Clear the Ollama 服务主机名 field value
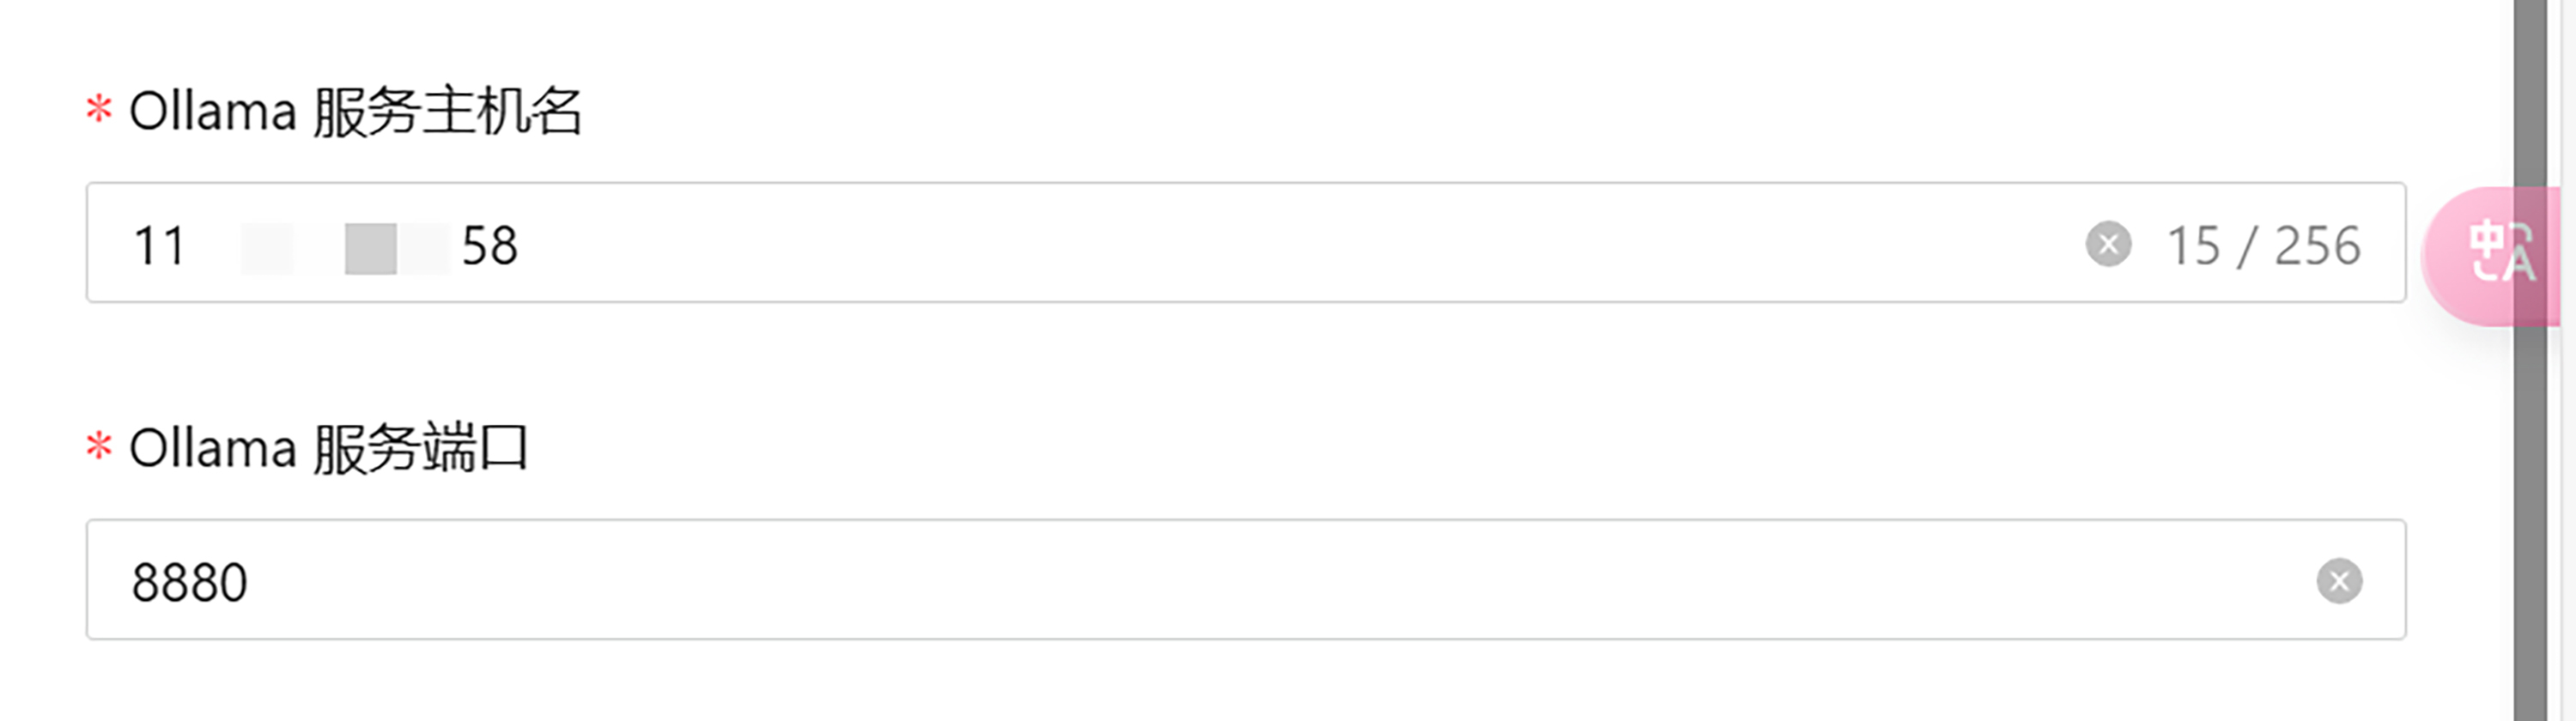2576x721 pixels. coord(2108,244)
